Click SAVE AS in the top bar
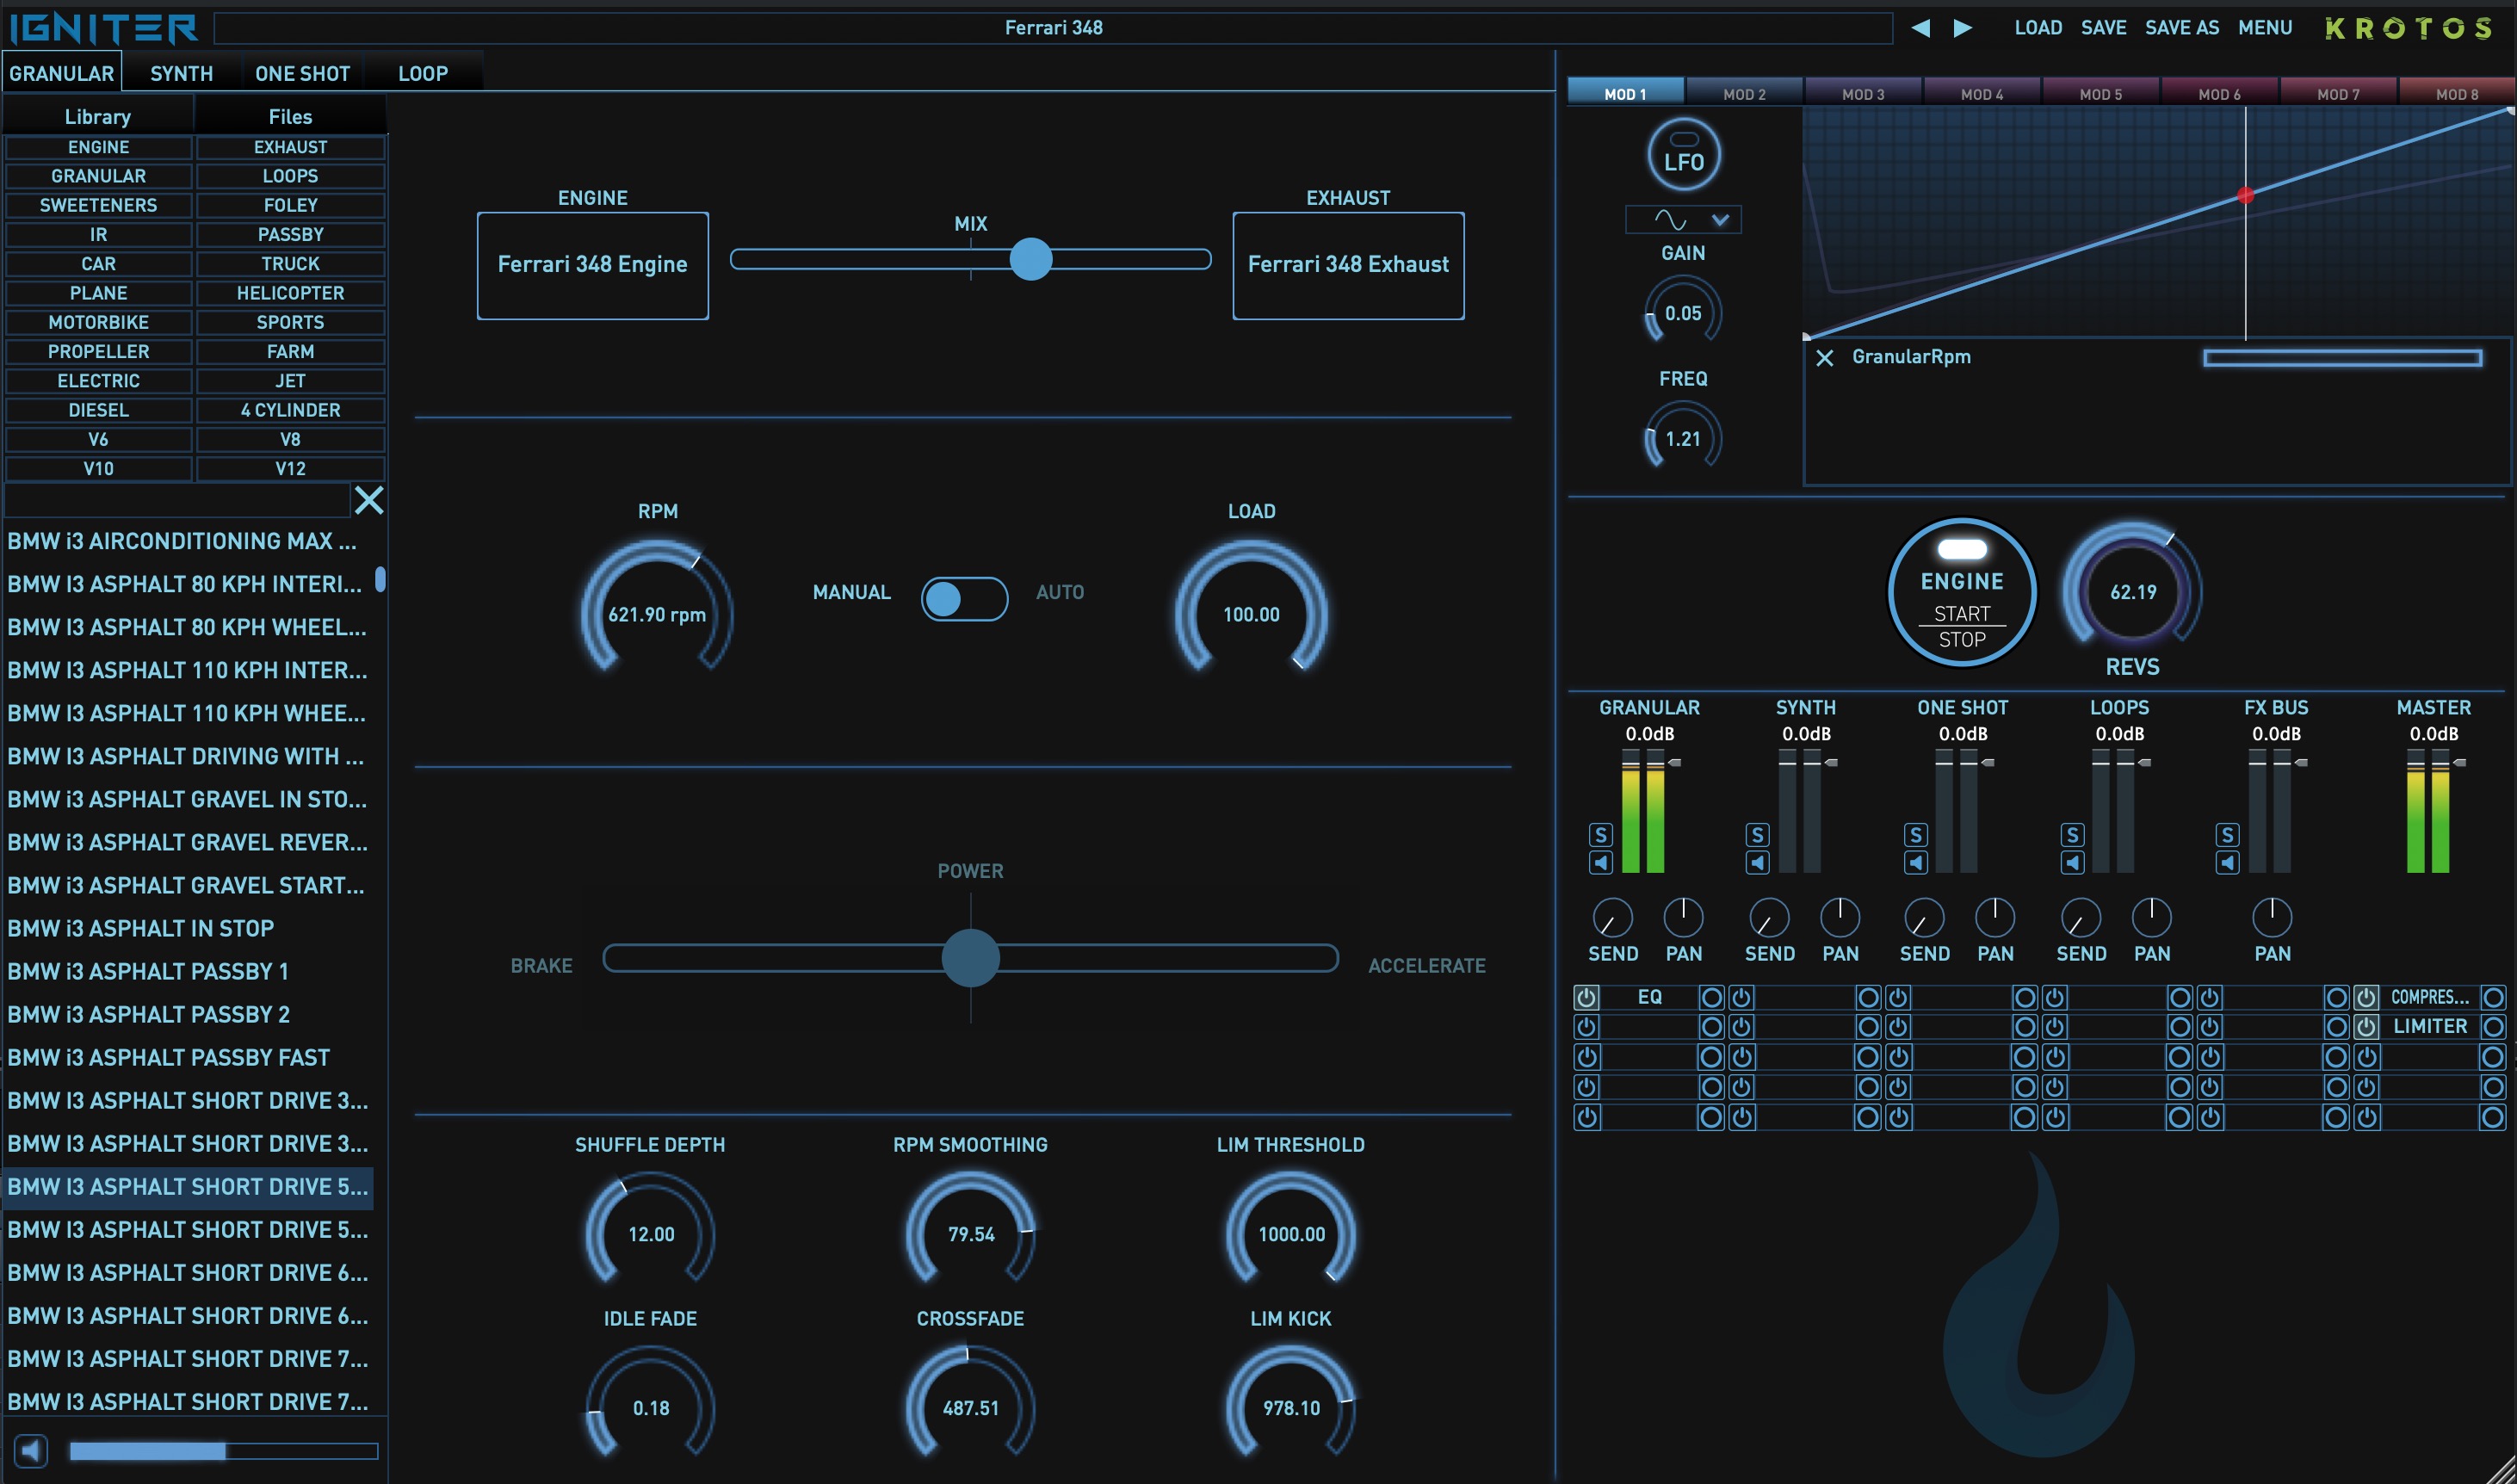 click(2182, 28)
